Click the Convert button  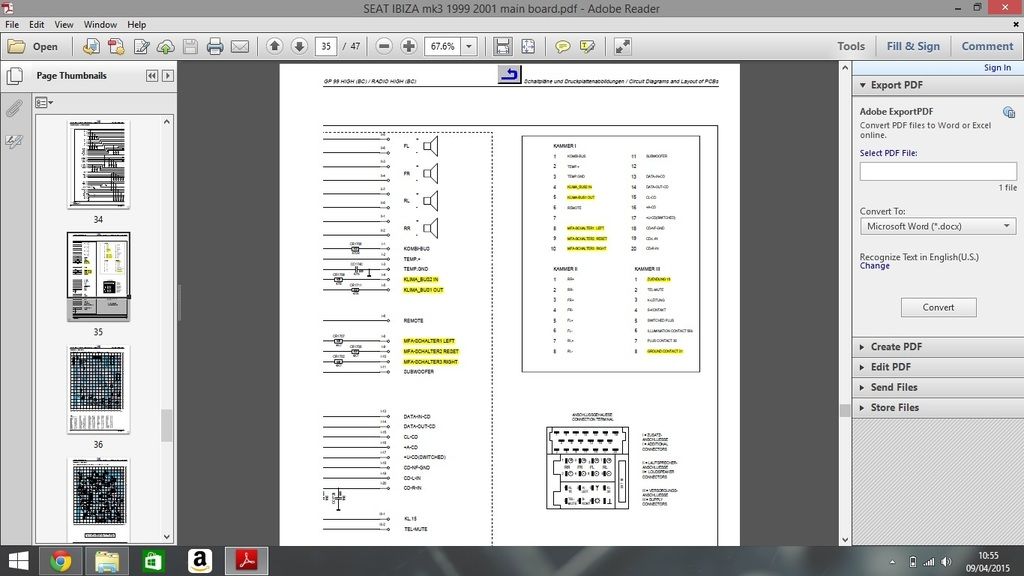pyautogui.click(x=938, y=307)
